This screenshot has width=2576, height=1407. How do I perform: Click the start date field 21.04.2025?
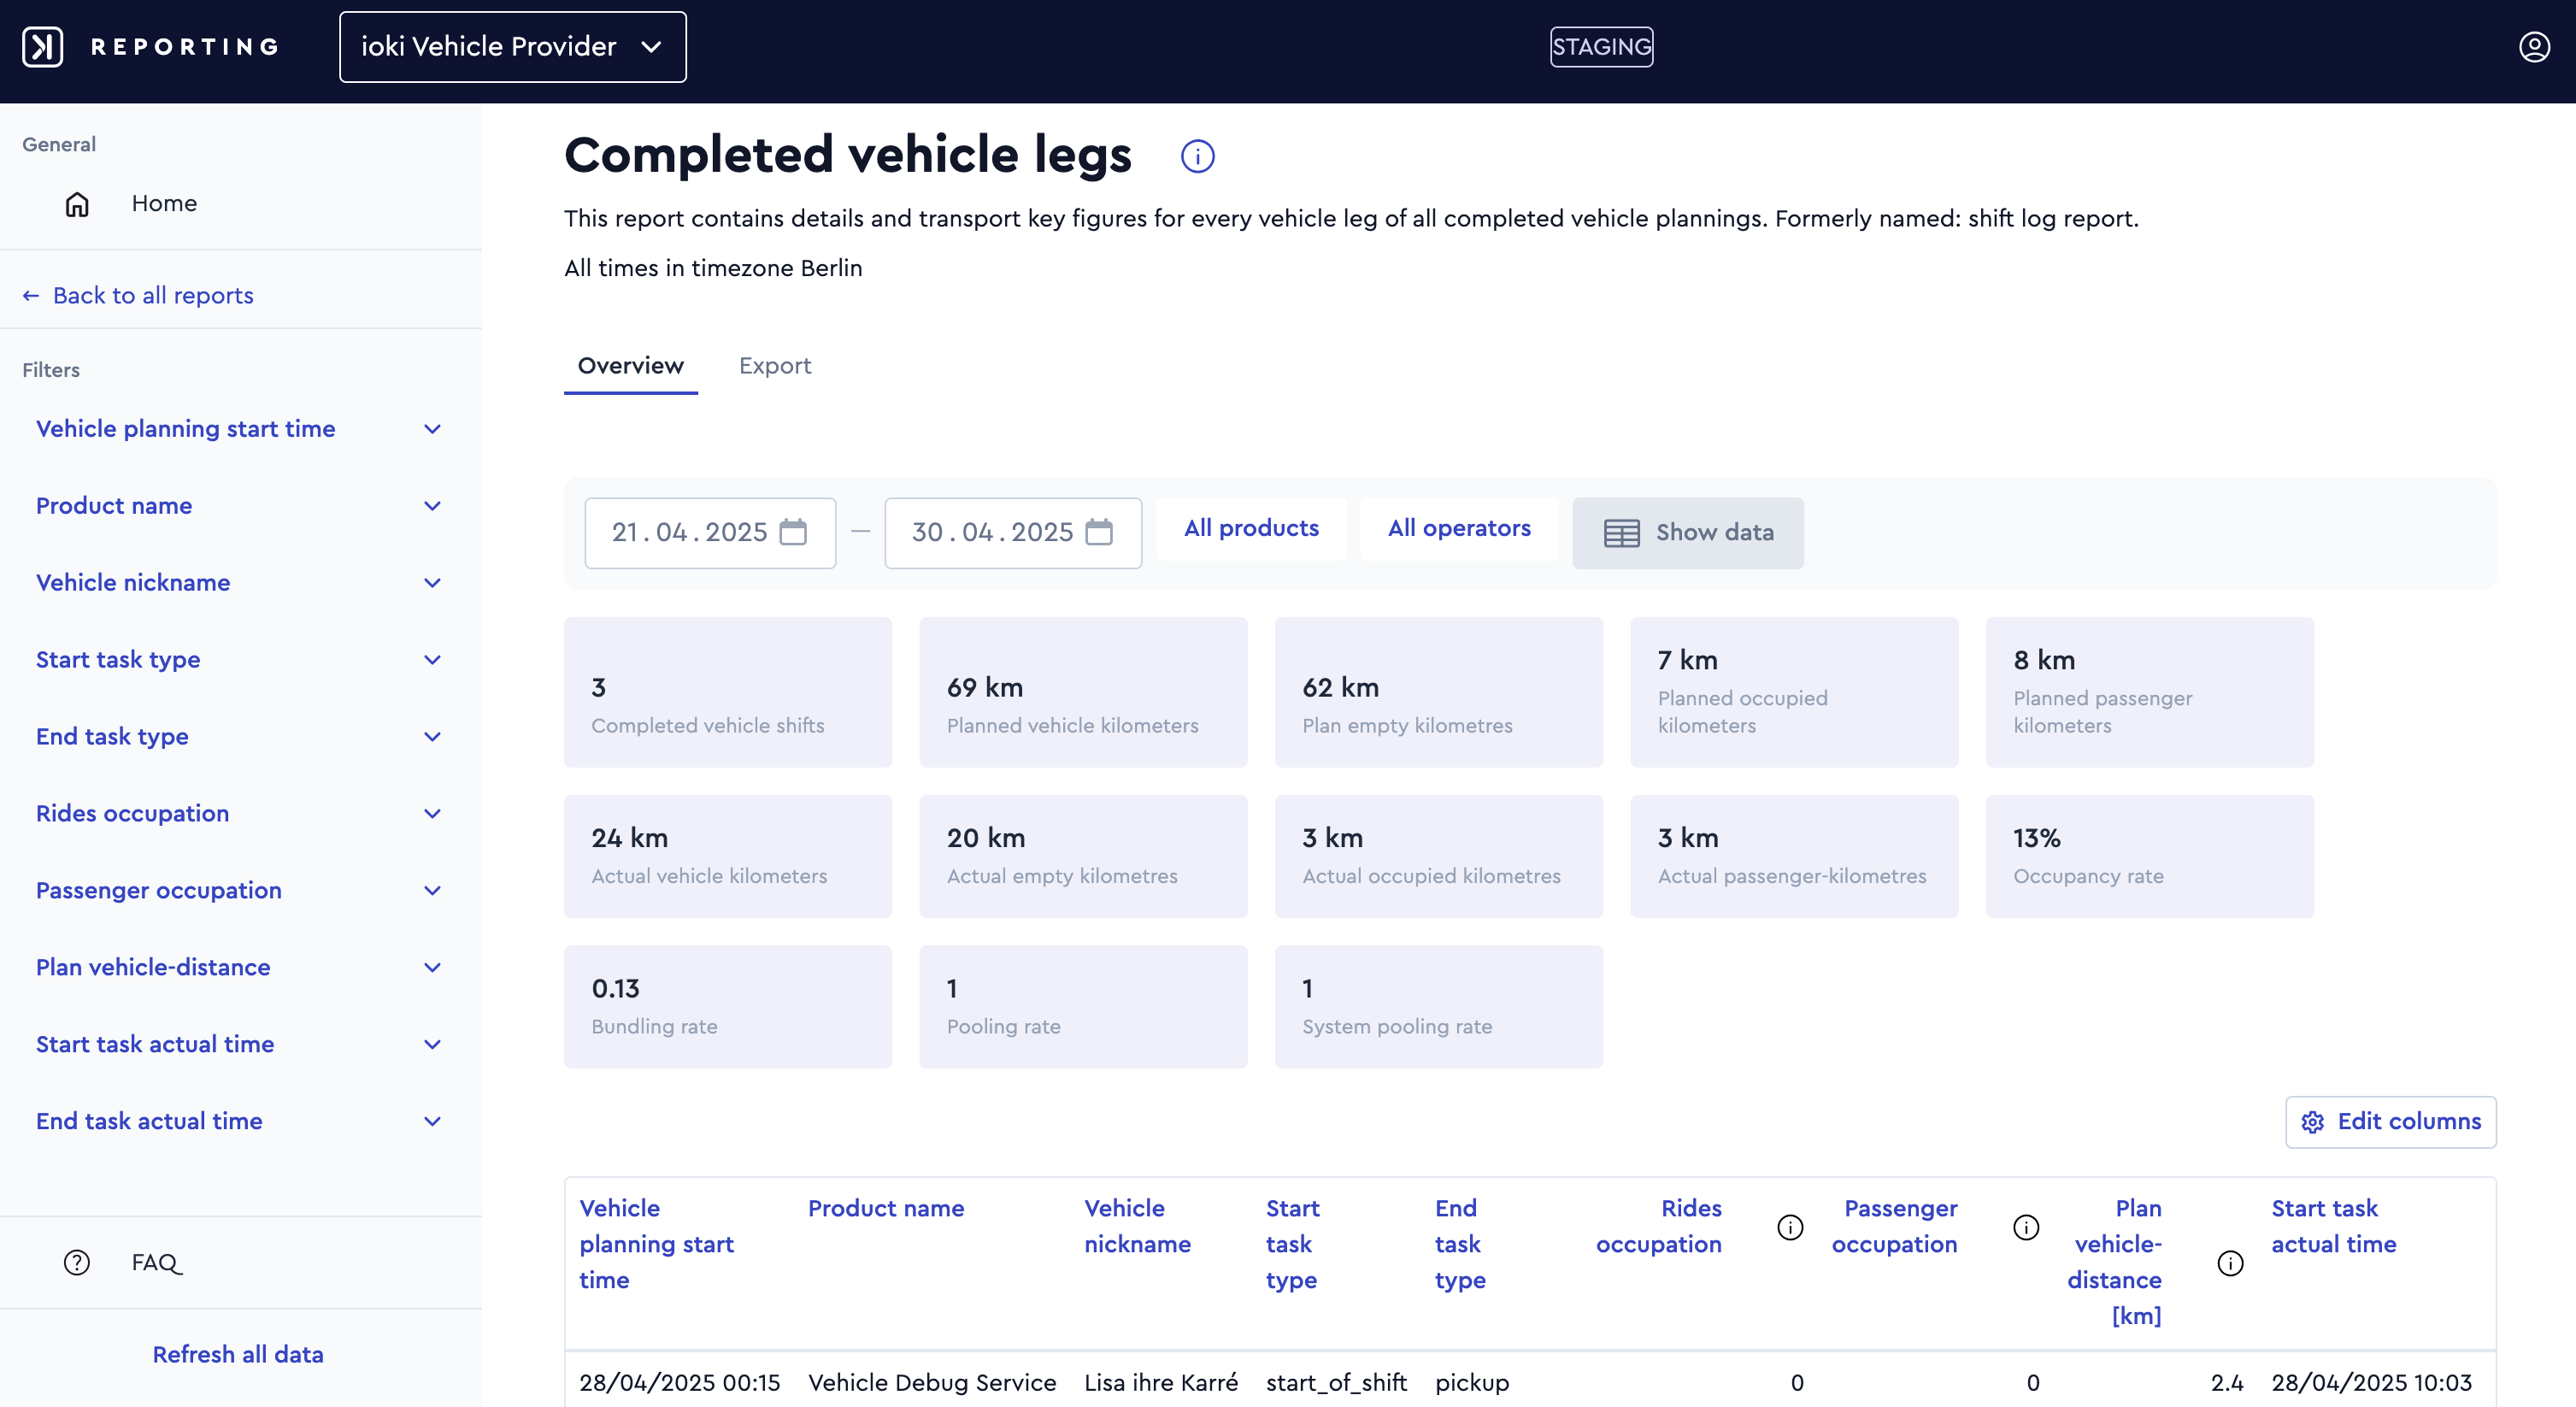click(710, 533)
